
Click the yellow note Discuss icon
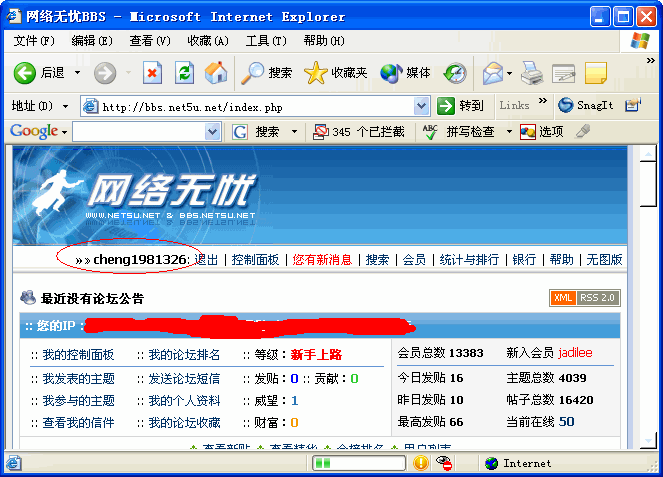596,73
